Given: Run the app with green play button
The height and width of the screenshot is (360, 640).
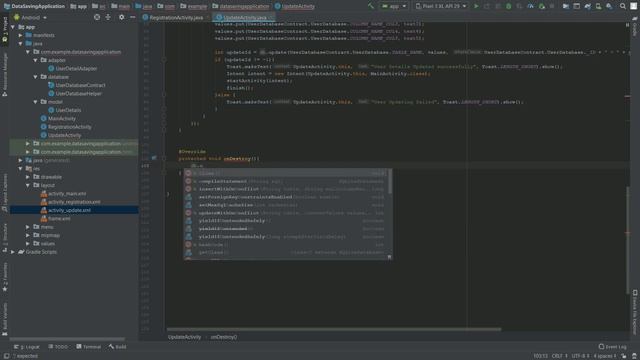Looking at the screenshot, I should tap(476, 6).
